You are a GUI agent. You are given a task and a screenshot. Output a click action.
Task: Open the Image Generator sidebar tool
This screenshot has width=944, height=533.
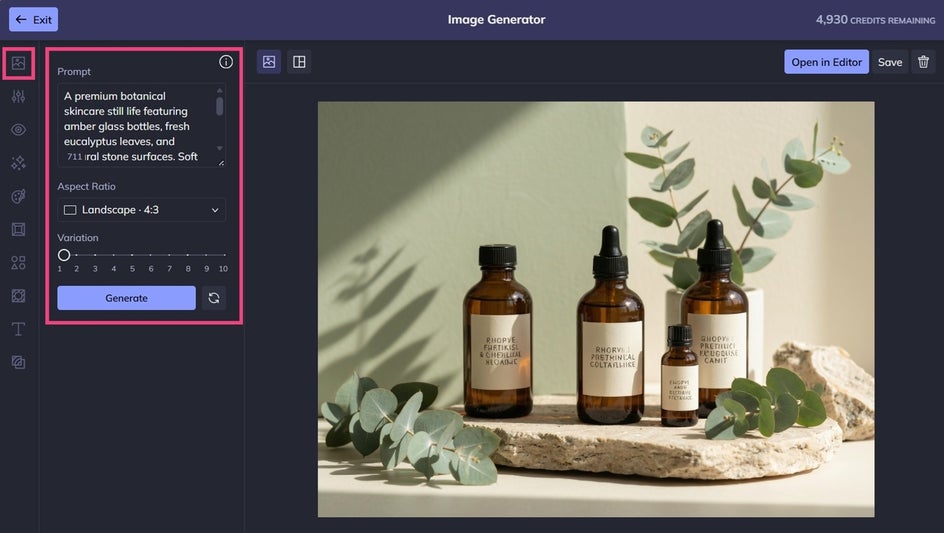(18, 63)
